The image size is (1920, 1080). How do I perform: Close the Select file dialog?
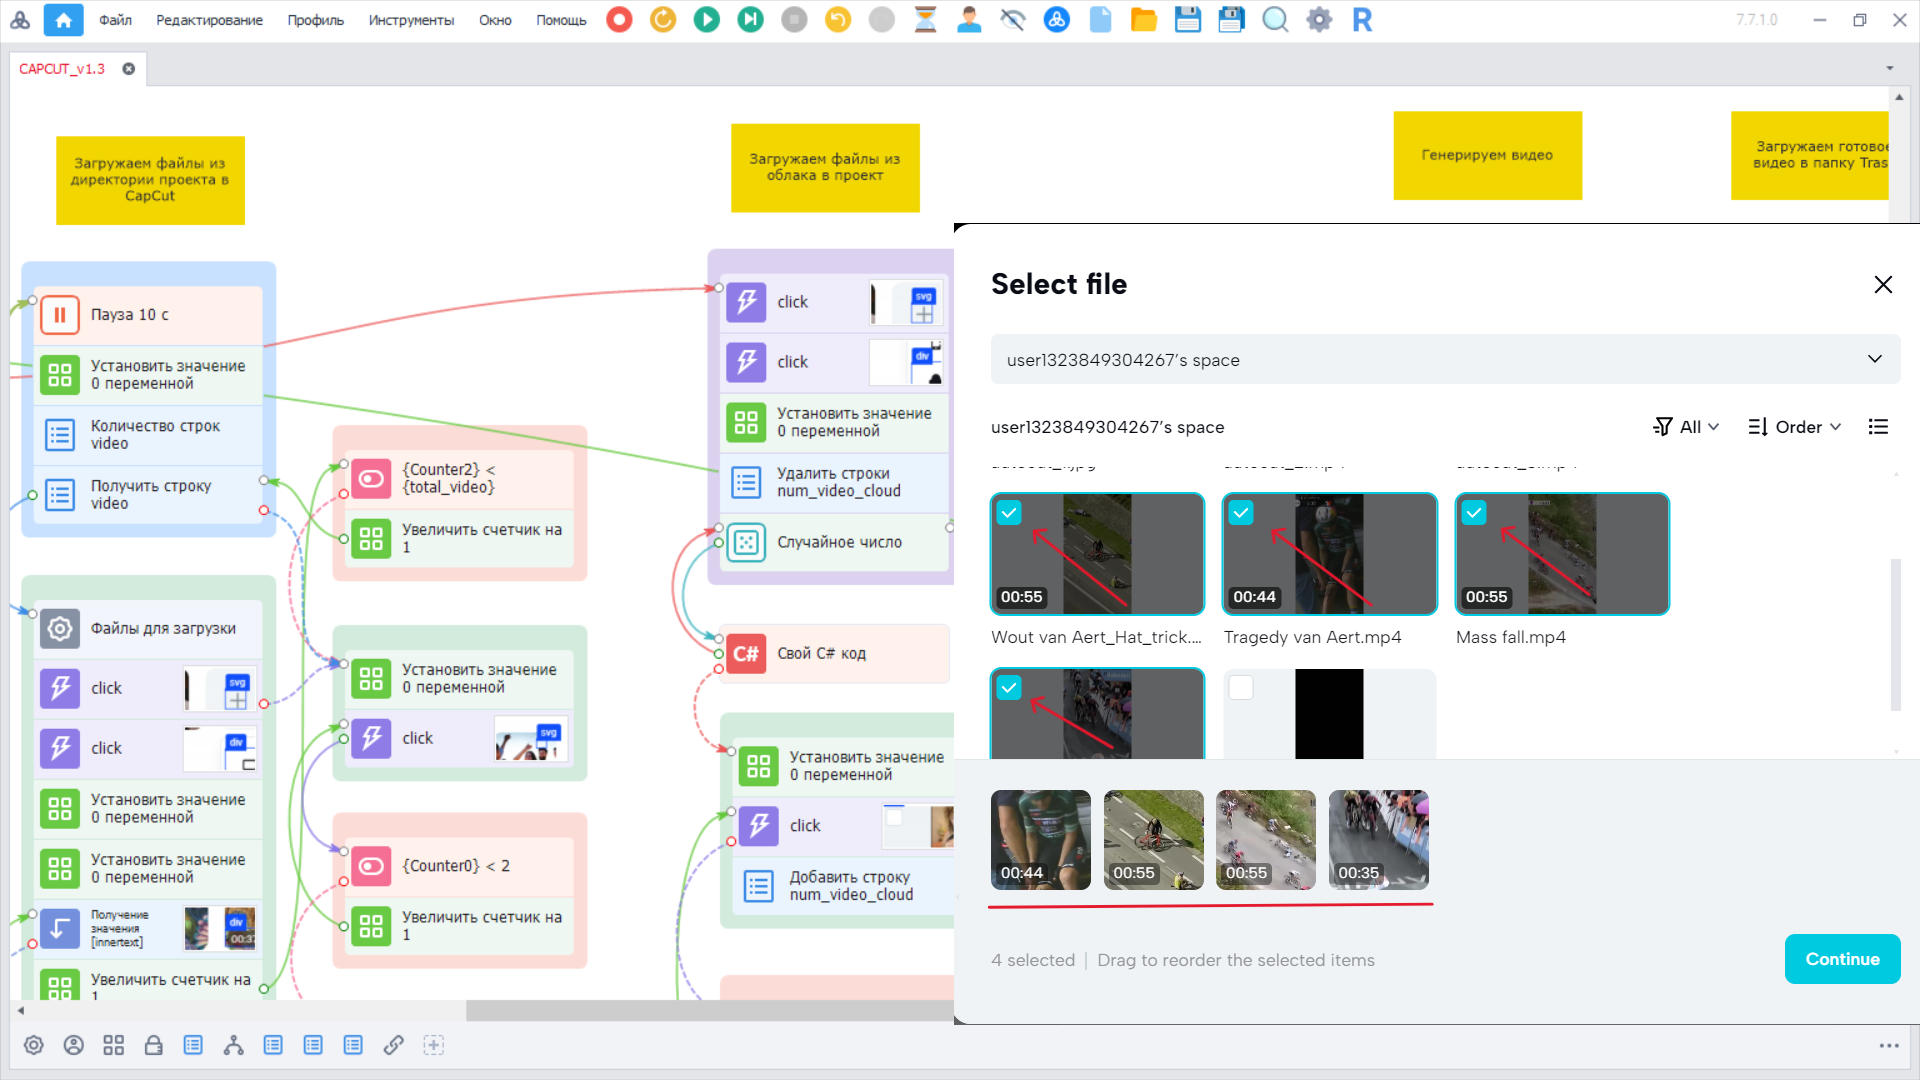pos(1883,285)
